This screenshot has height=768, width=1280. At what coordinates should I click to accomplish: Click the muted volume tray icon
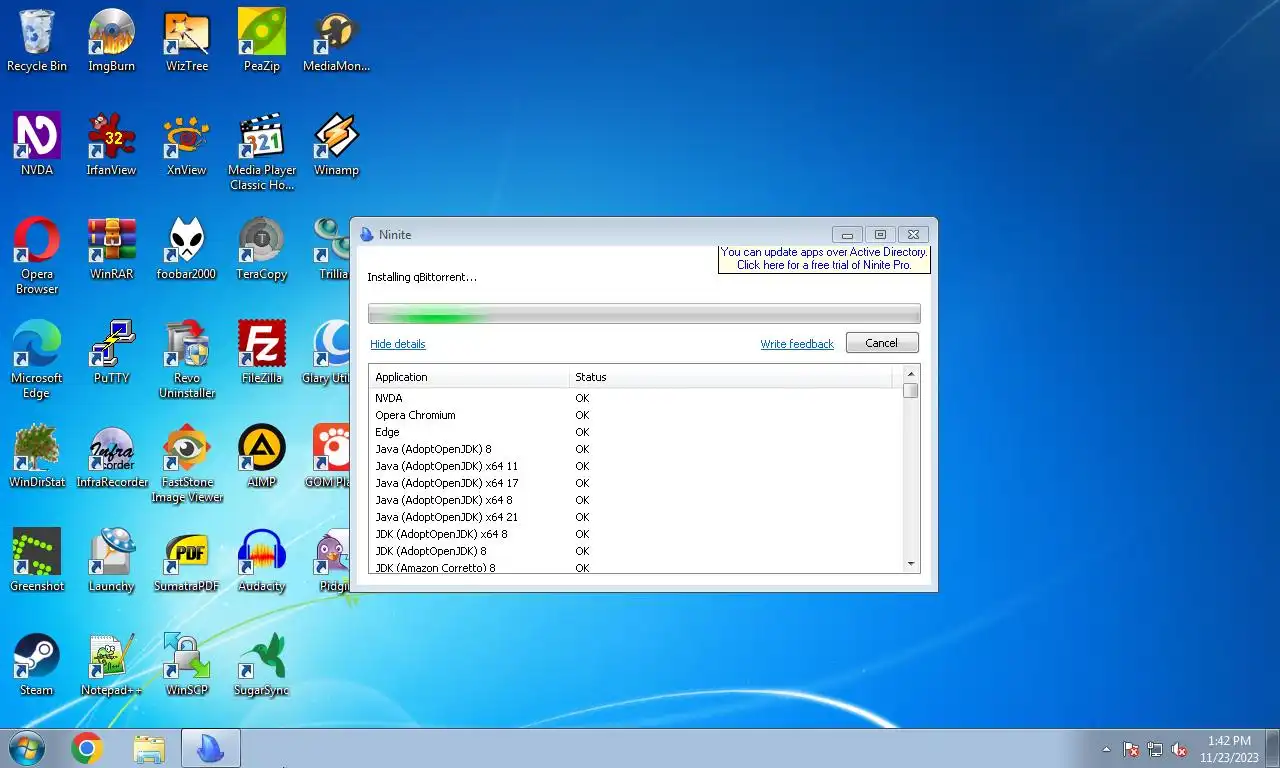tap(1179, 749)
